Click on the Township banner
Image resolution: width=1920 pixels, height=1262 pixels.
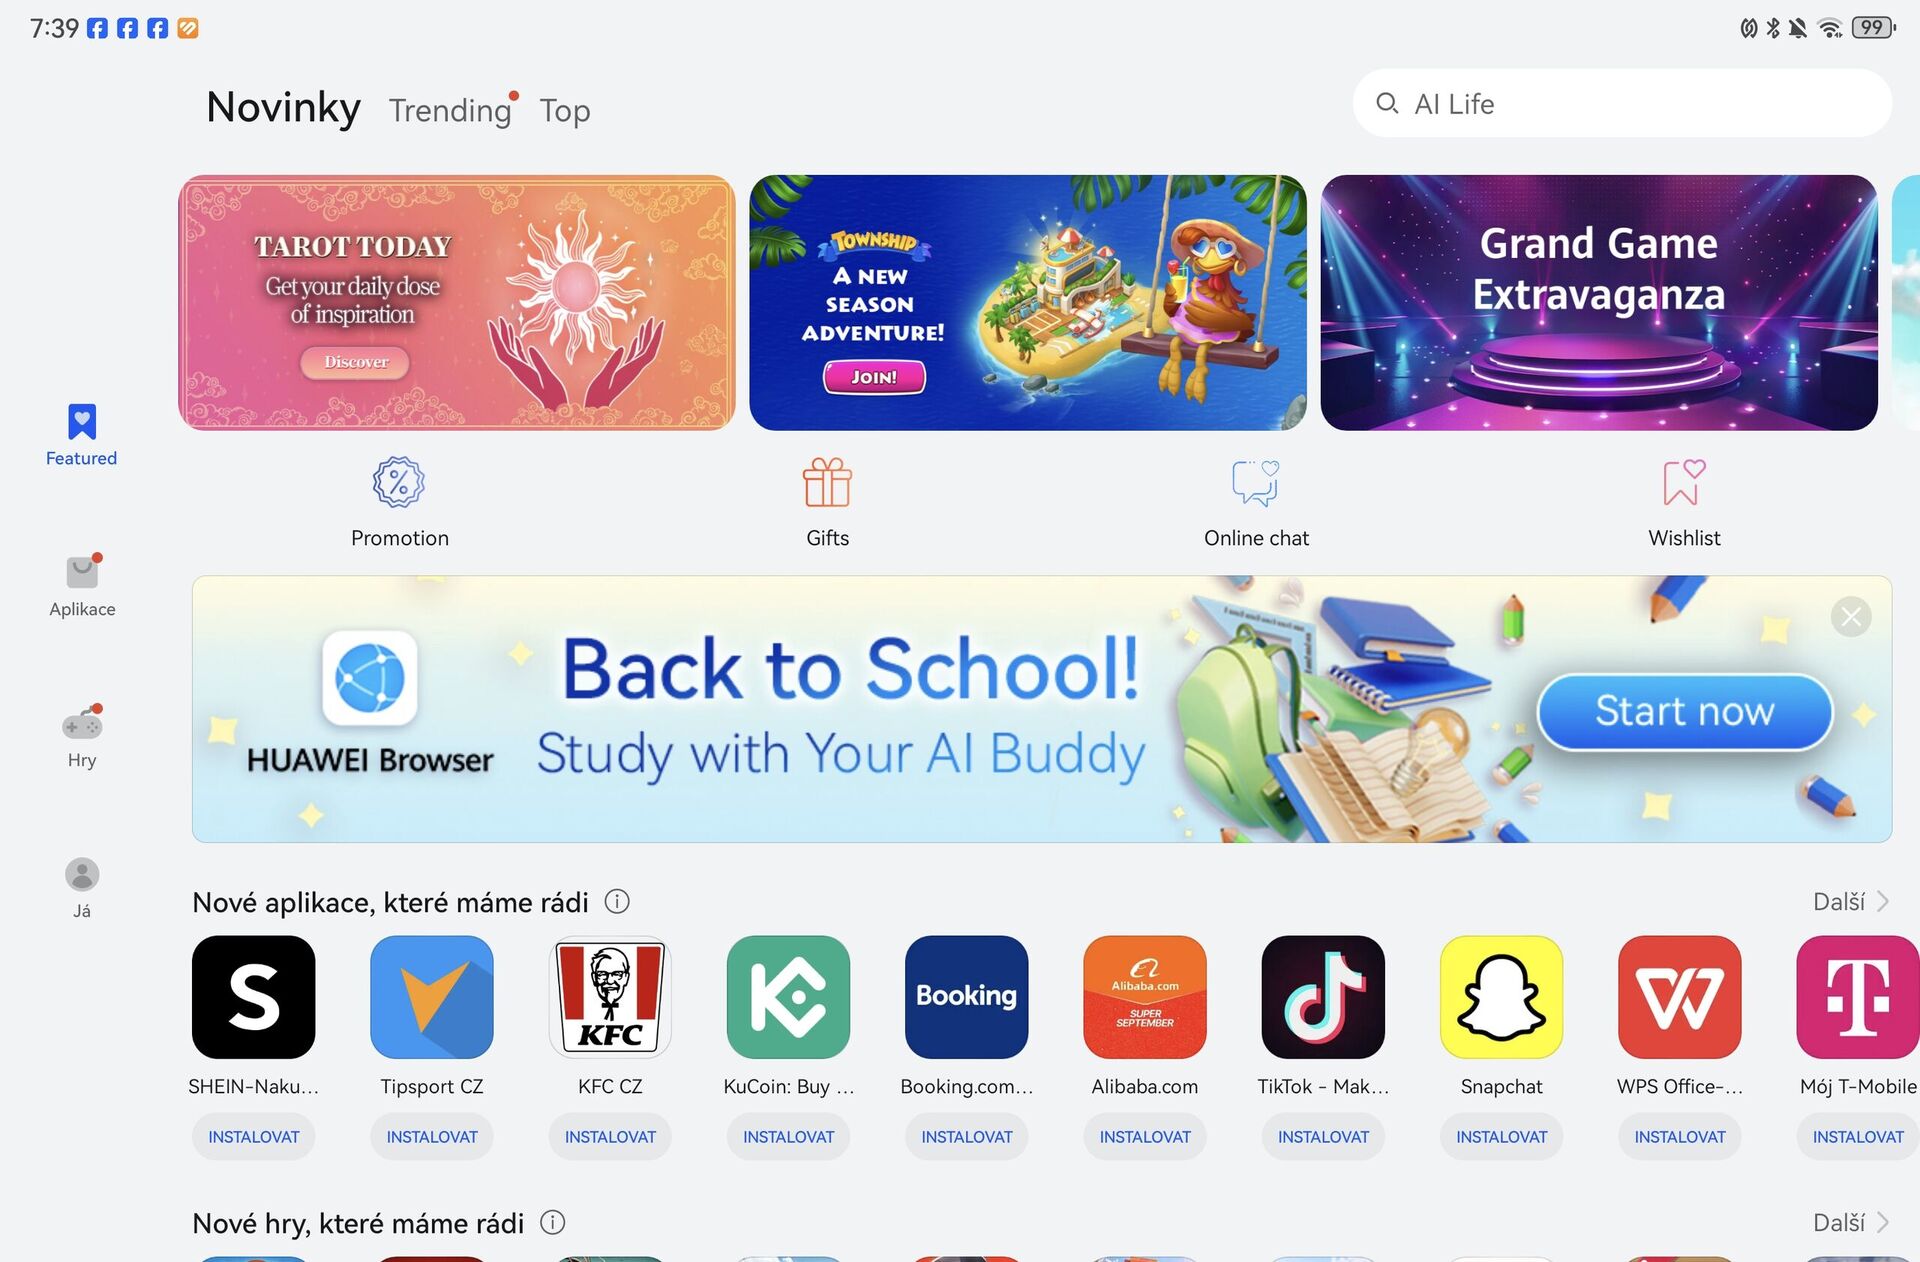click(1028, 301)
